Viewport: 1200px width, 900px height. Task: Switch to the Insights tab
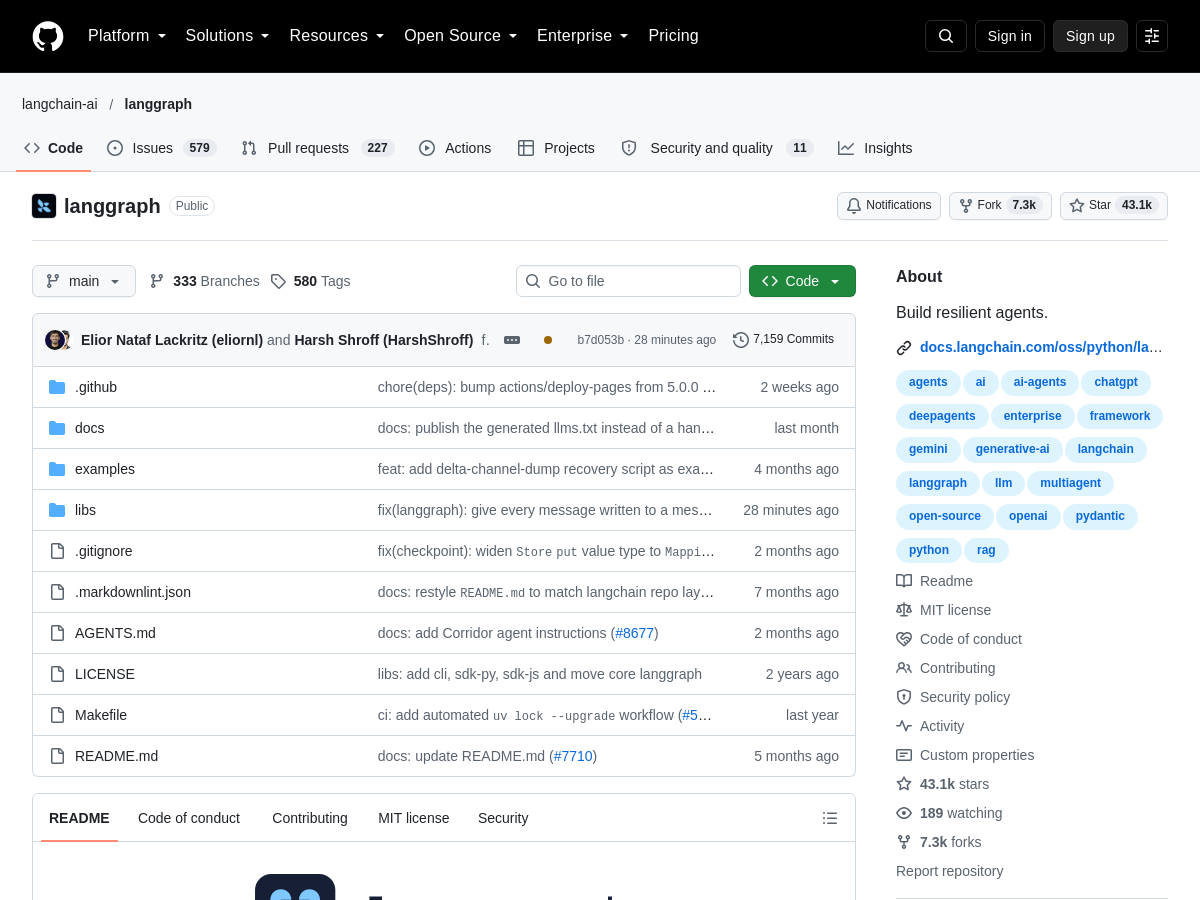(875, 148)
